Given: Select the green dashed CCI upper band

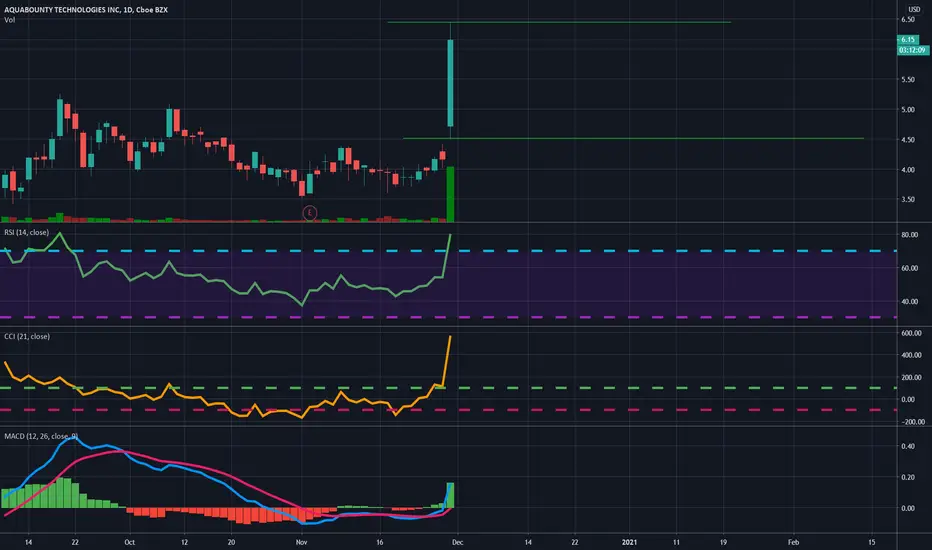Looking at the screenshot, I should [x=448, y=388].
